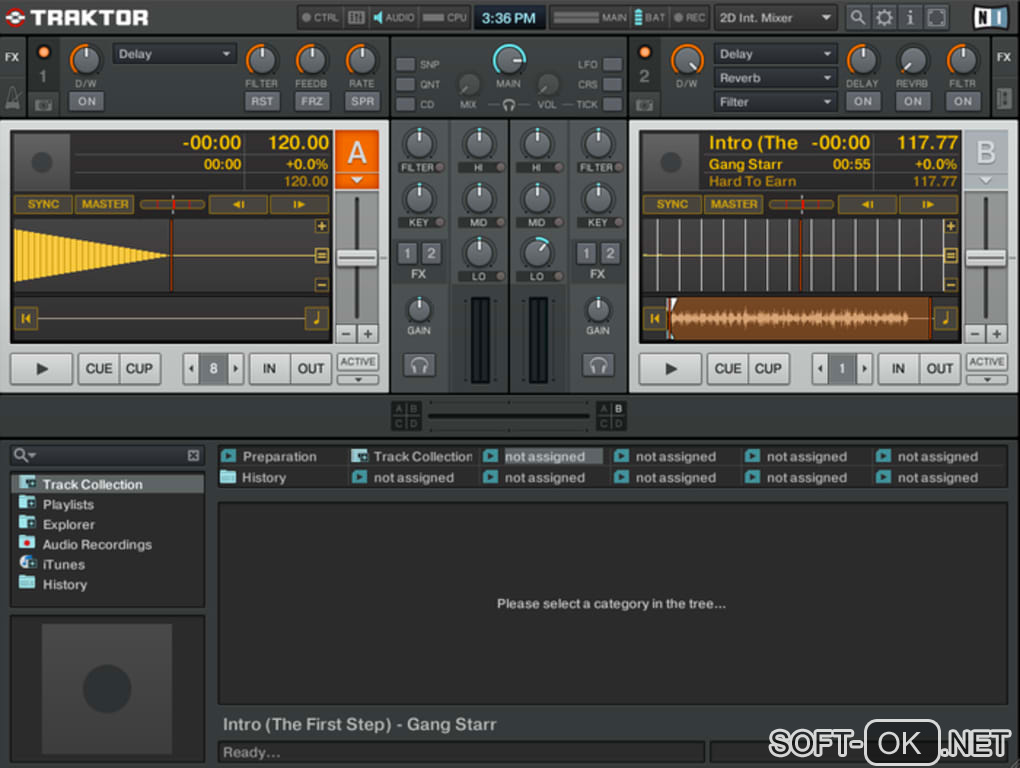The width and height of the screenshot is (1020, 768).
Task: Zoom out deck A waveform minus icon
Action: tap(321, 284)
